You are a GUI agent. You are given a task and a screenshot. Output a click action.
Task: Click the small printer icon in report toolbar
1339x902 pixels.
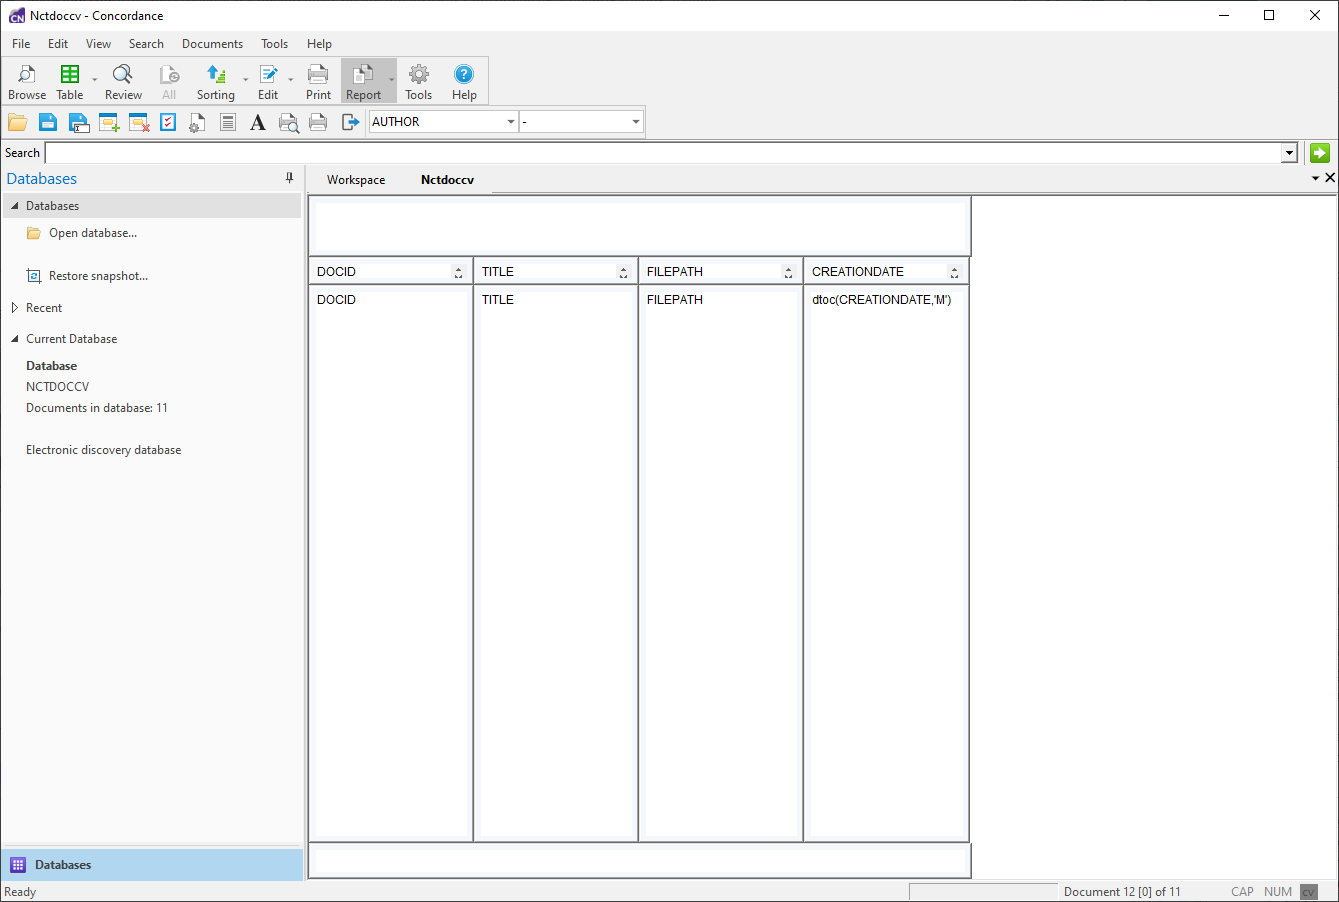[318, 122]
